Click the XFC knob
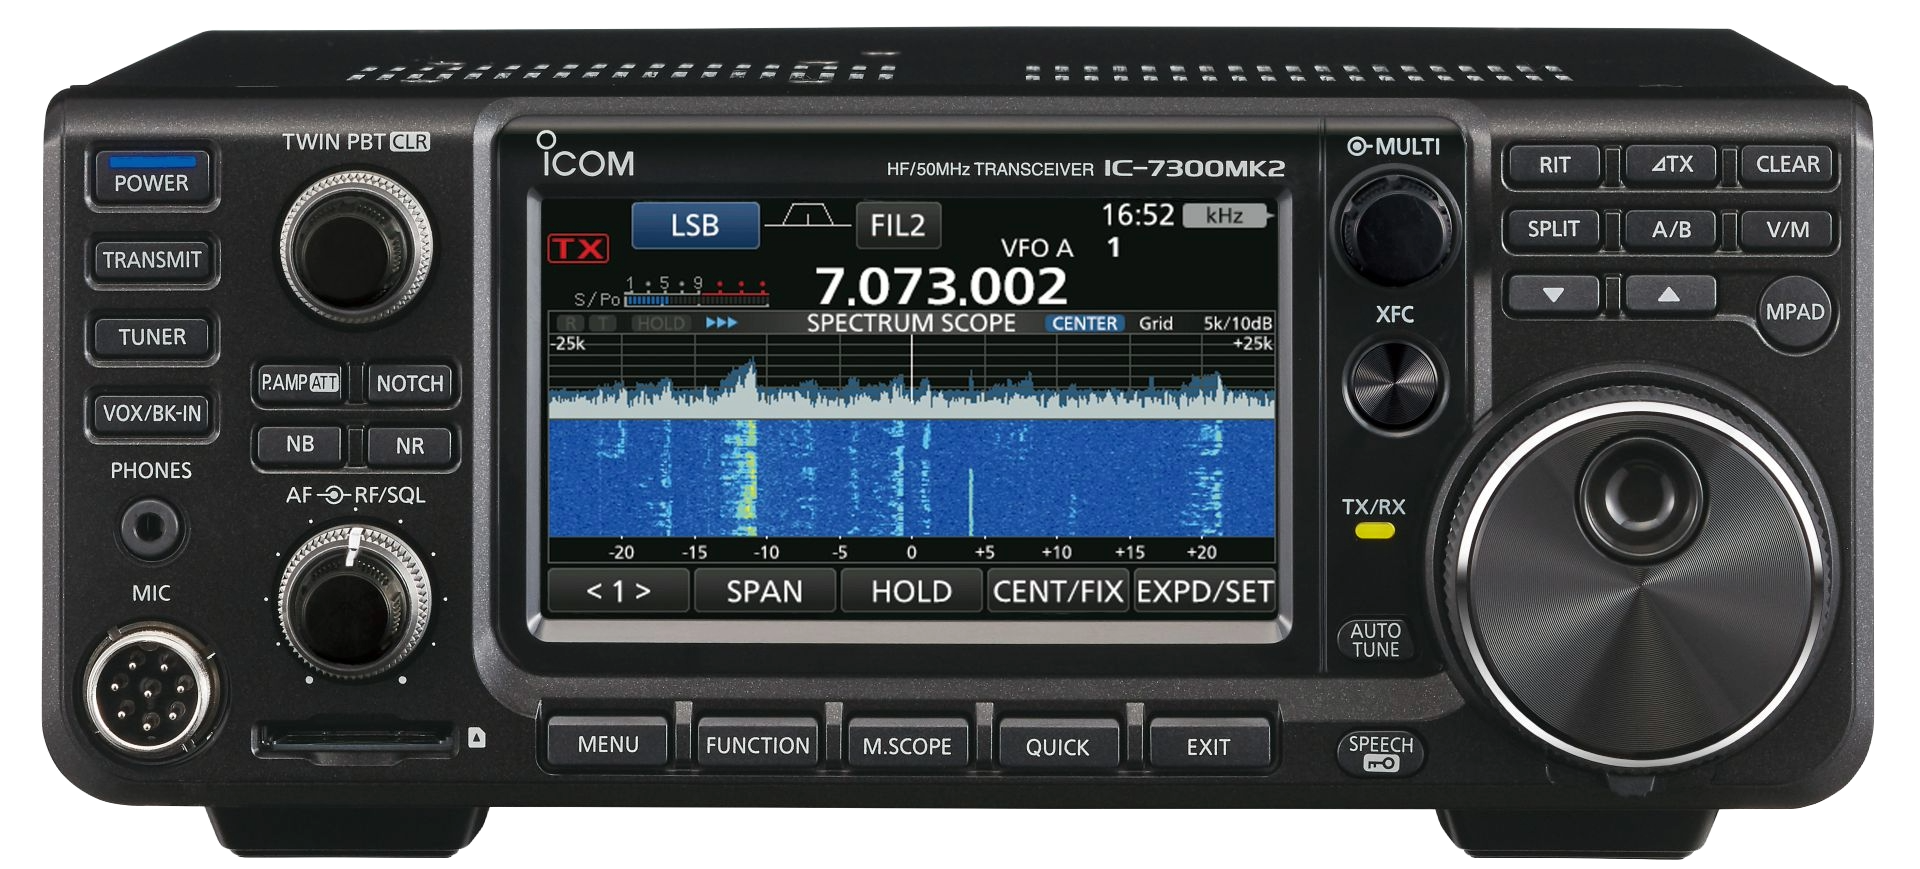The image size is (1920, 869). (1394, 384)
